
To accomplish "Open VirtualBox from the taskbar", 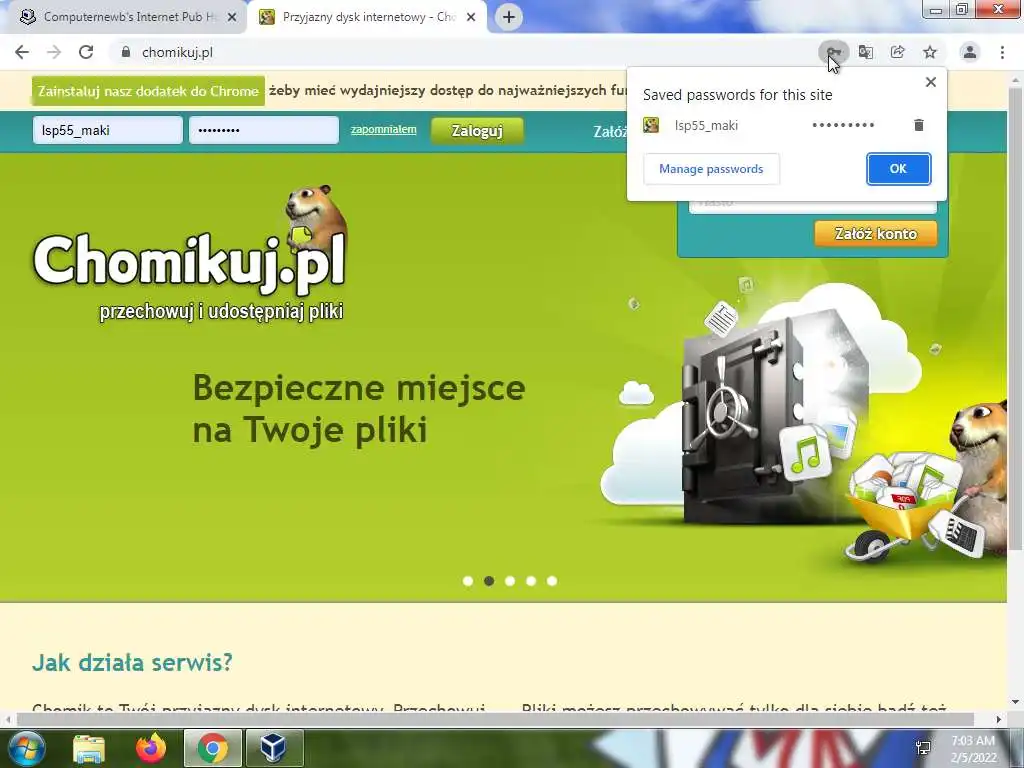I will tap(274, 748).
